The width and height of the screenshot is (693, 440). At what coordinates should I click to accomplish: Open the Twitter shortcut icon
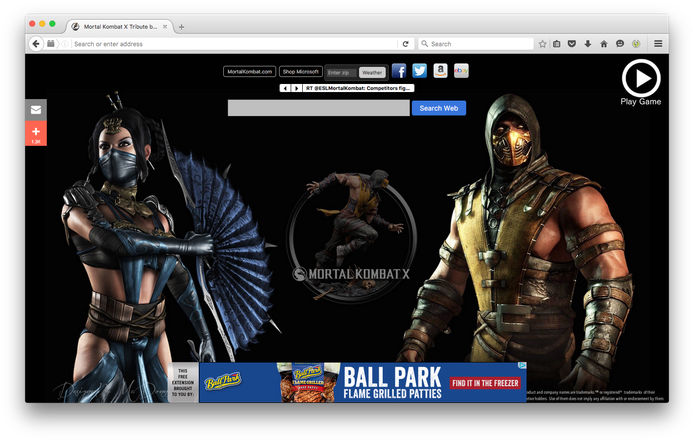(x=419, y=71)
